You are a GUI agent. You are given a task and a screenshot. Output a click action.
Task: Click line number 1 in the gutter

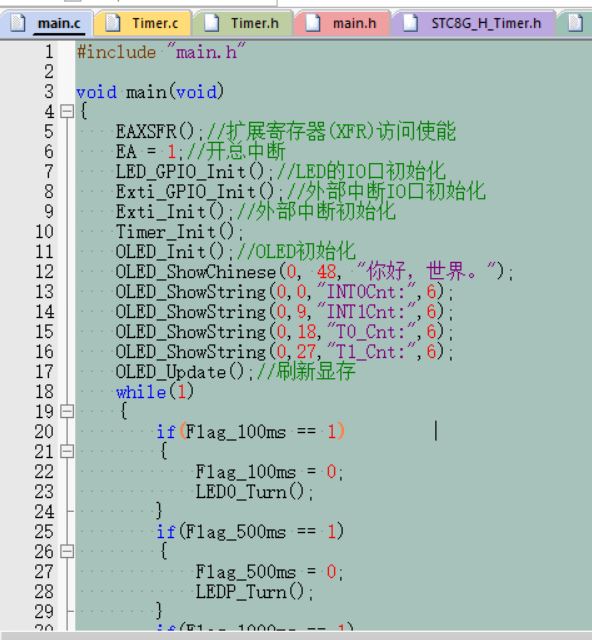(x=49, y=52)
